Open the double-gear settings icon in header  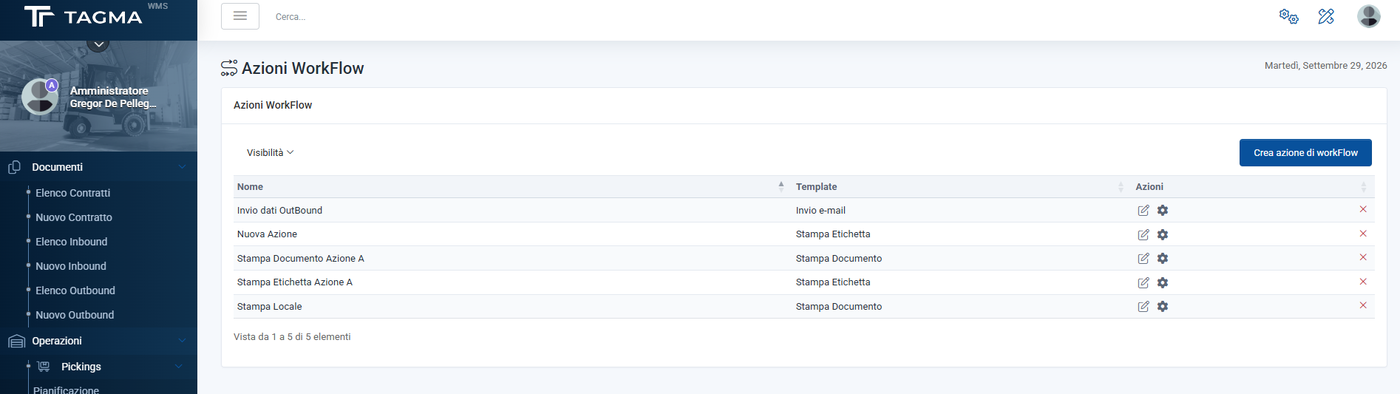click(1289, 16)
